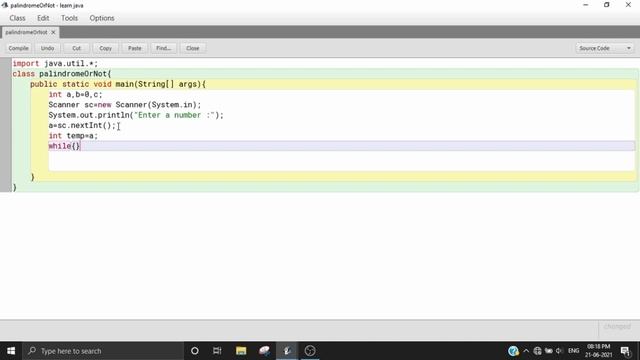
Task: Click the Undo button
Action: pyautogui.click(x=47, y=48)
